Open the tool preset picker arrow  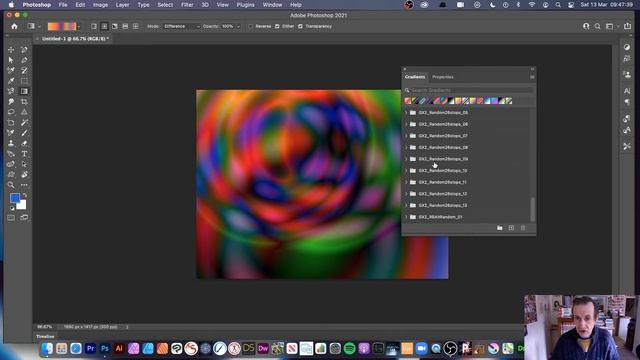pyautogui.click(x=39, y=27)
